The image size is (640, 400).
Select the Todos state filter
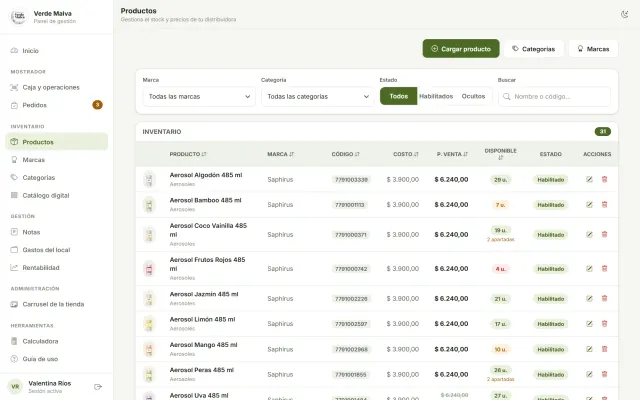point(398,96)
